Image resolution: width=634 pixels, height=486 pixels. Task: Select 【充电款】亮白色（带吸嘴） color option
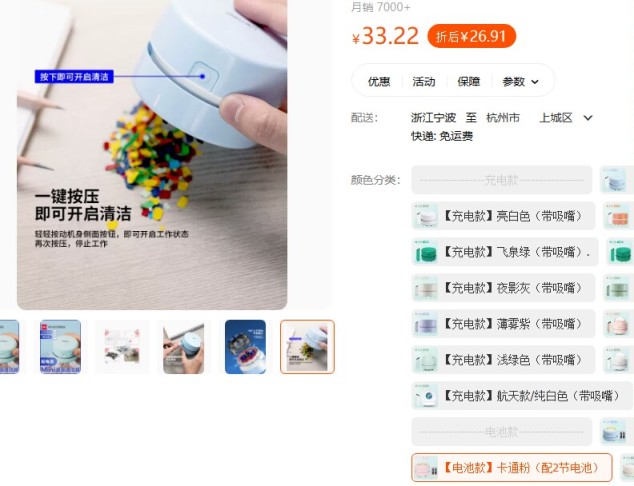[x=503, y=216]
